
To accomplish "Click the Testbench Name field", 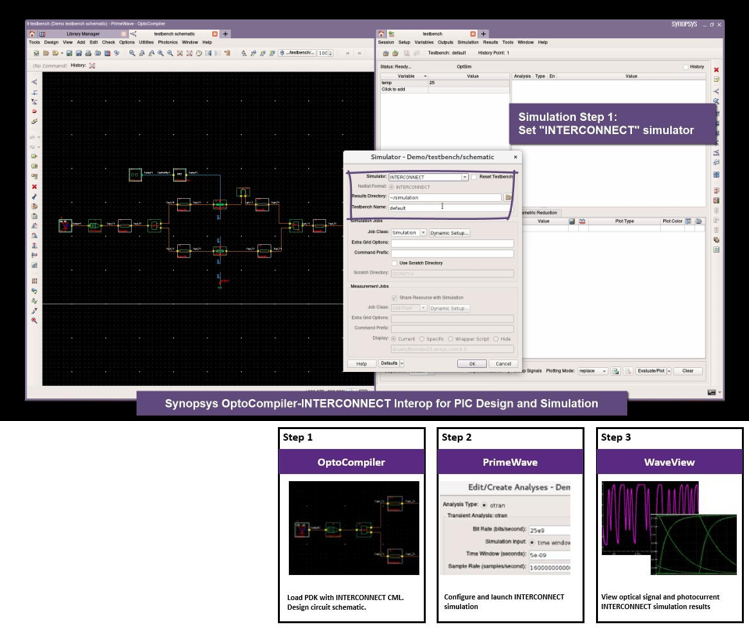I will 450,208.
